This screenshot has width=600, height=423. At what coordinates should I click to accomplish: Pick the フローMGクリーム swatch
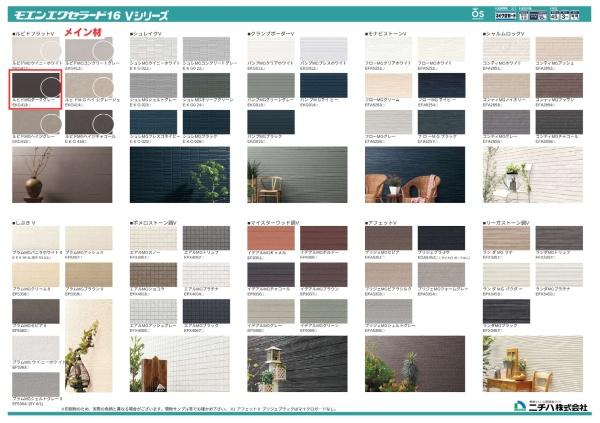tap(389, 85)
